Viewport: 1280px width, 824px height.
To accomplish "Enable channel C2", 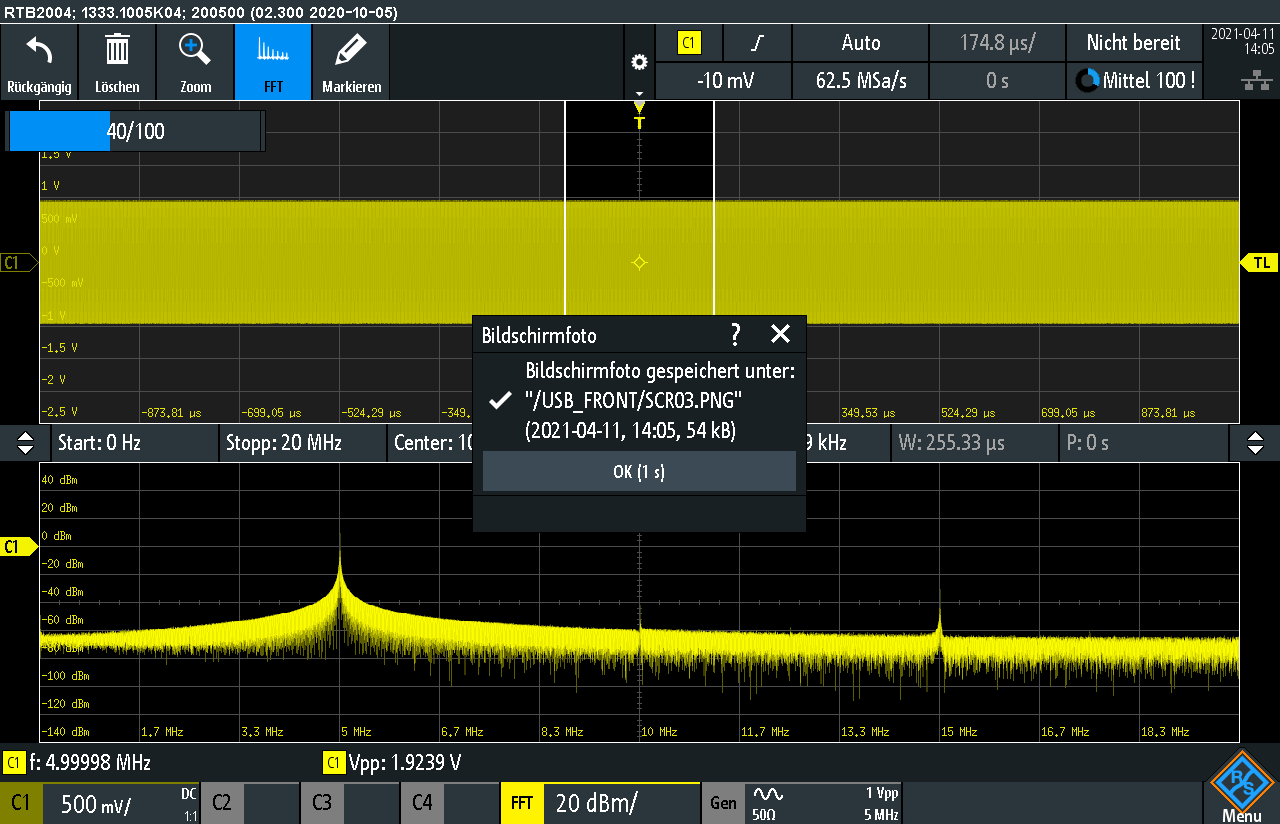I will pyautogui.click(x=251, y=803).
